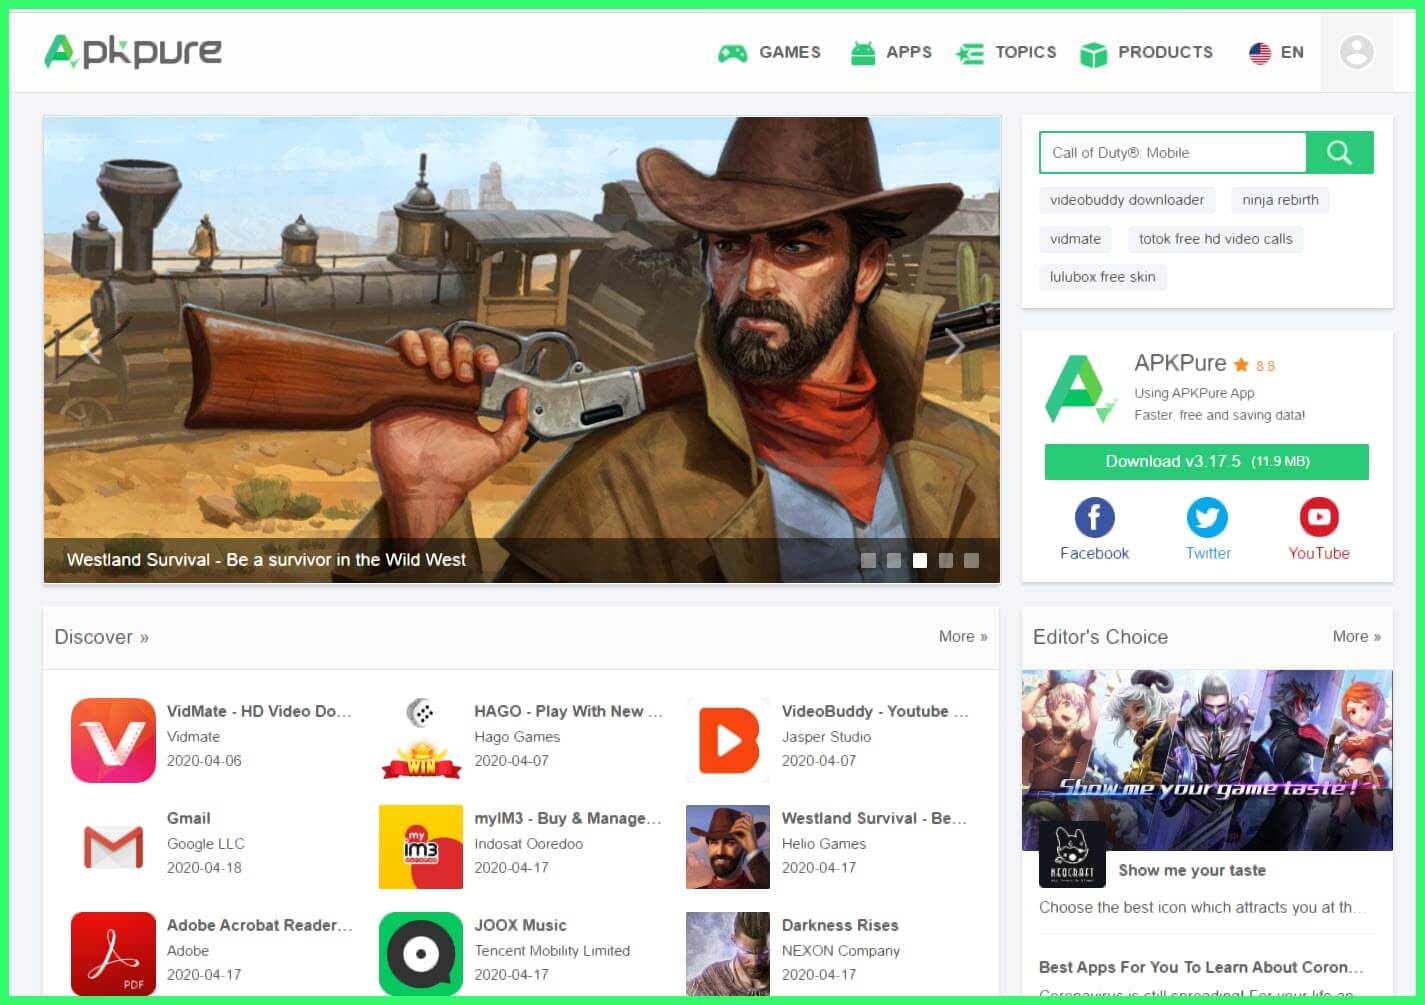Open the JOOX Music app icon

click(x=421, y=954)
